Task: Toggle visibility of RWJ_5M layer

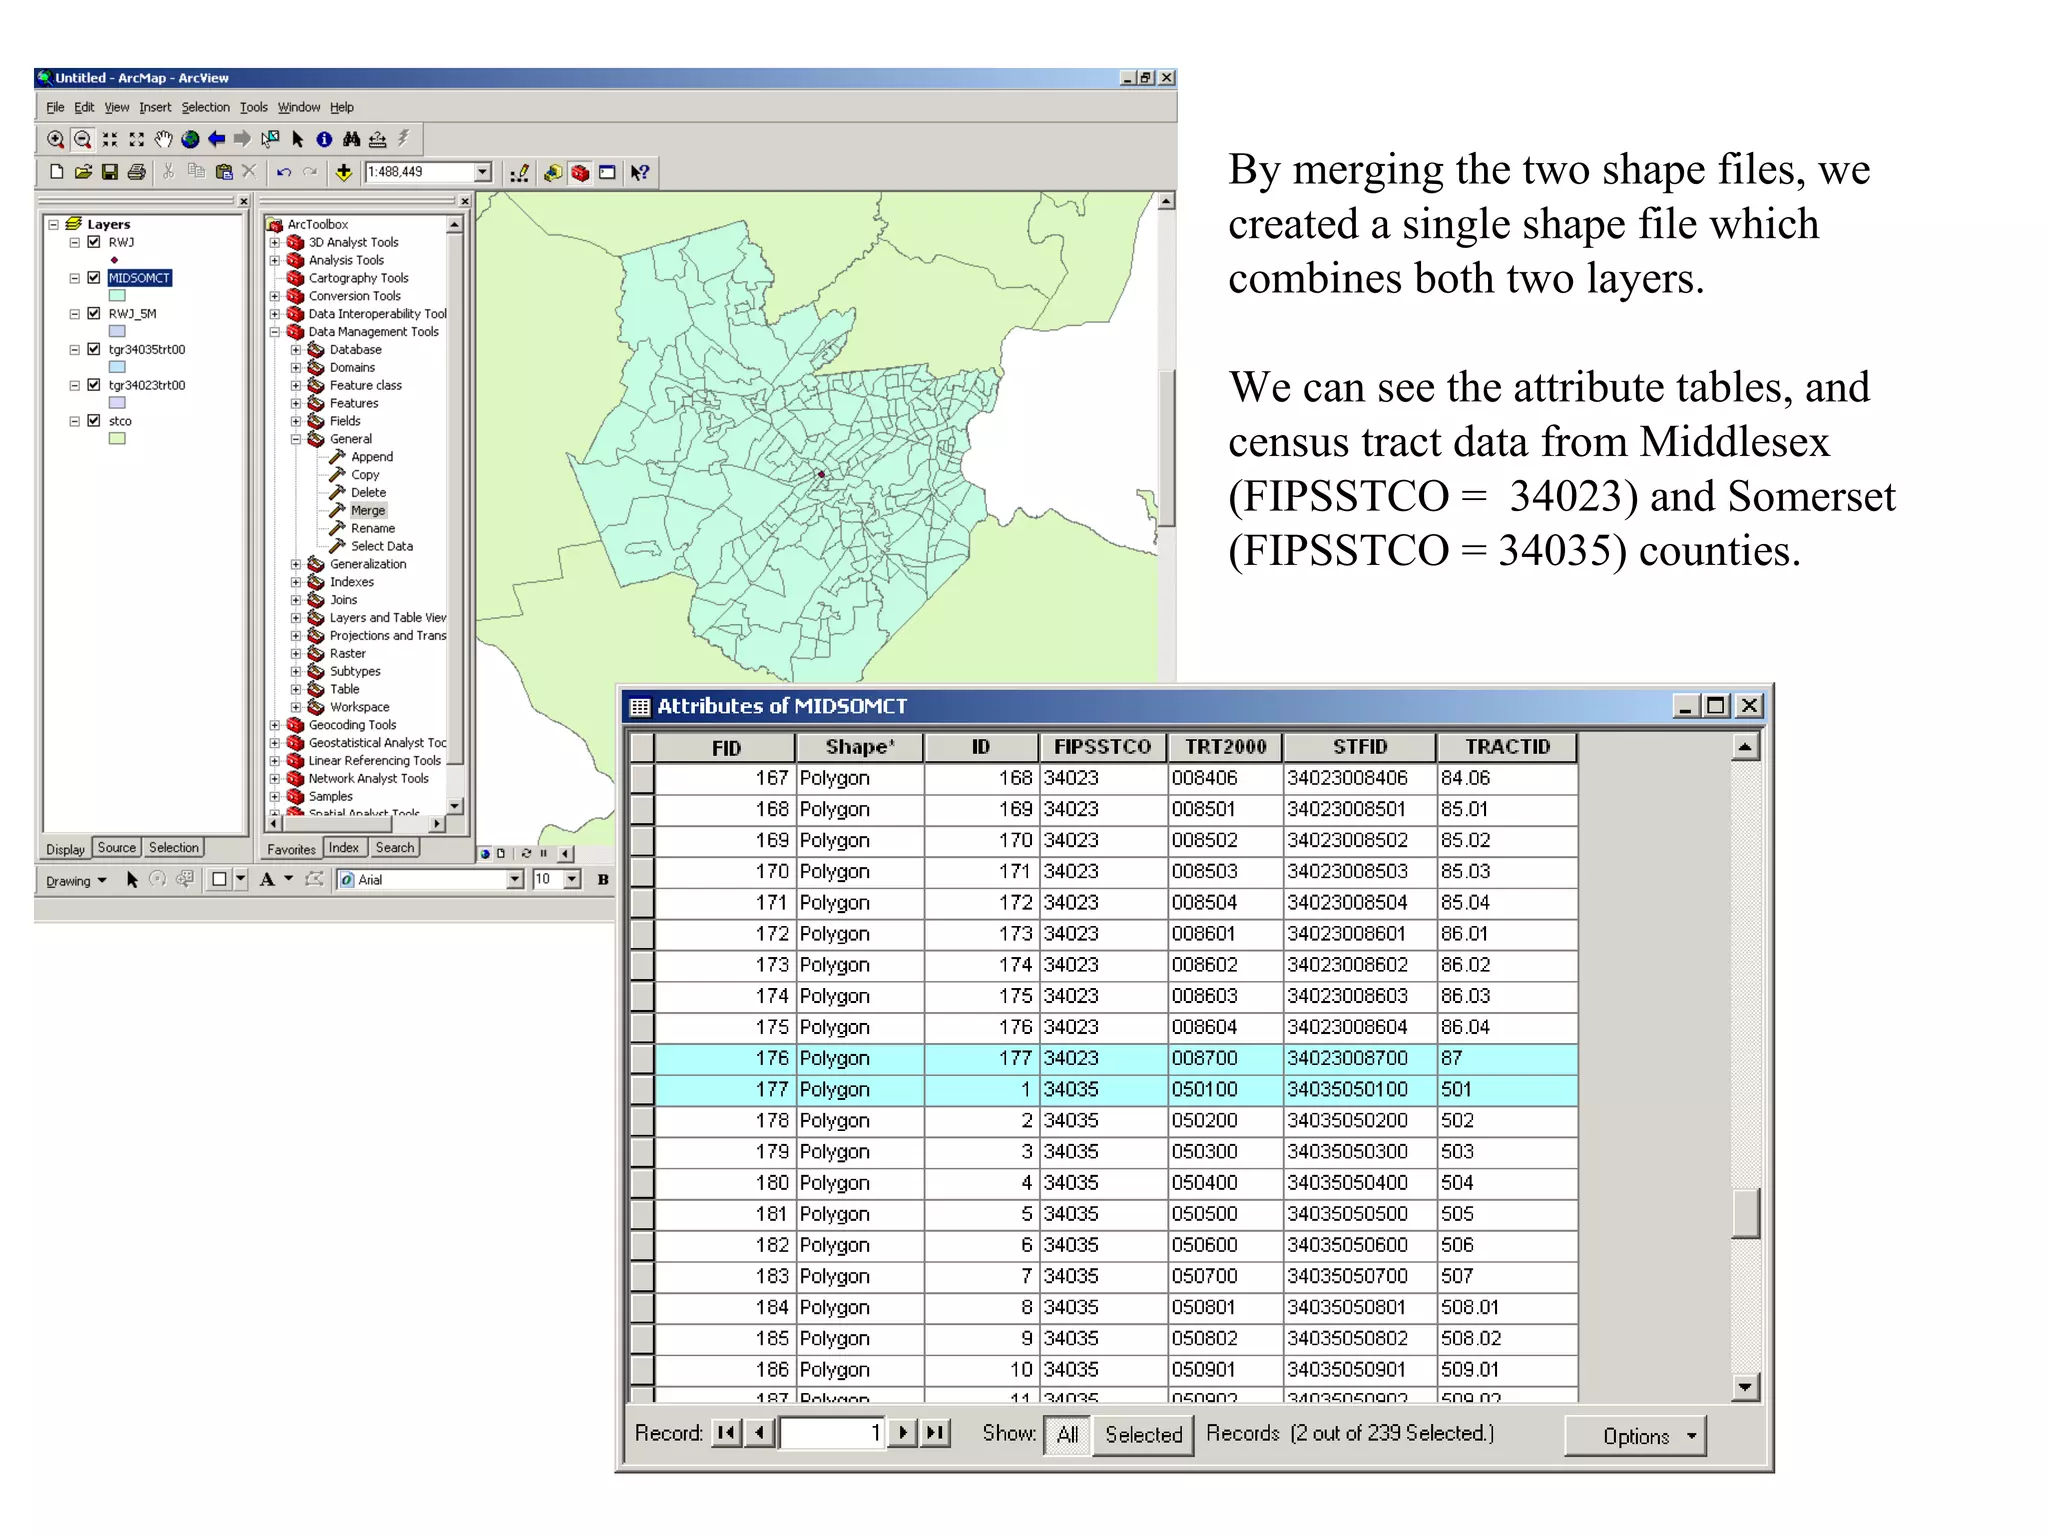Action: (x=94, y=313)
